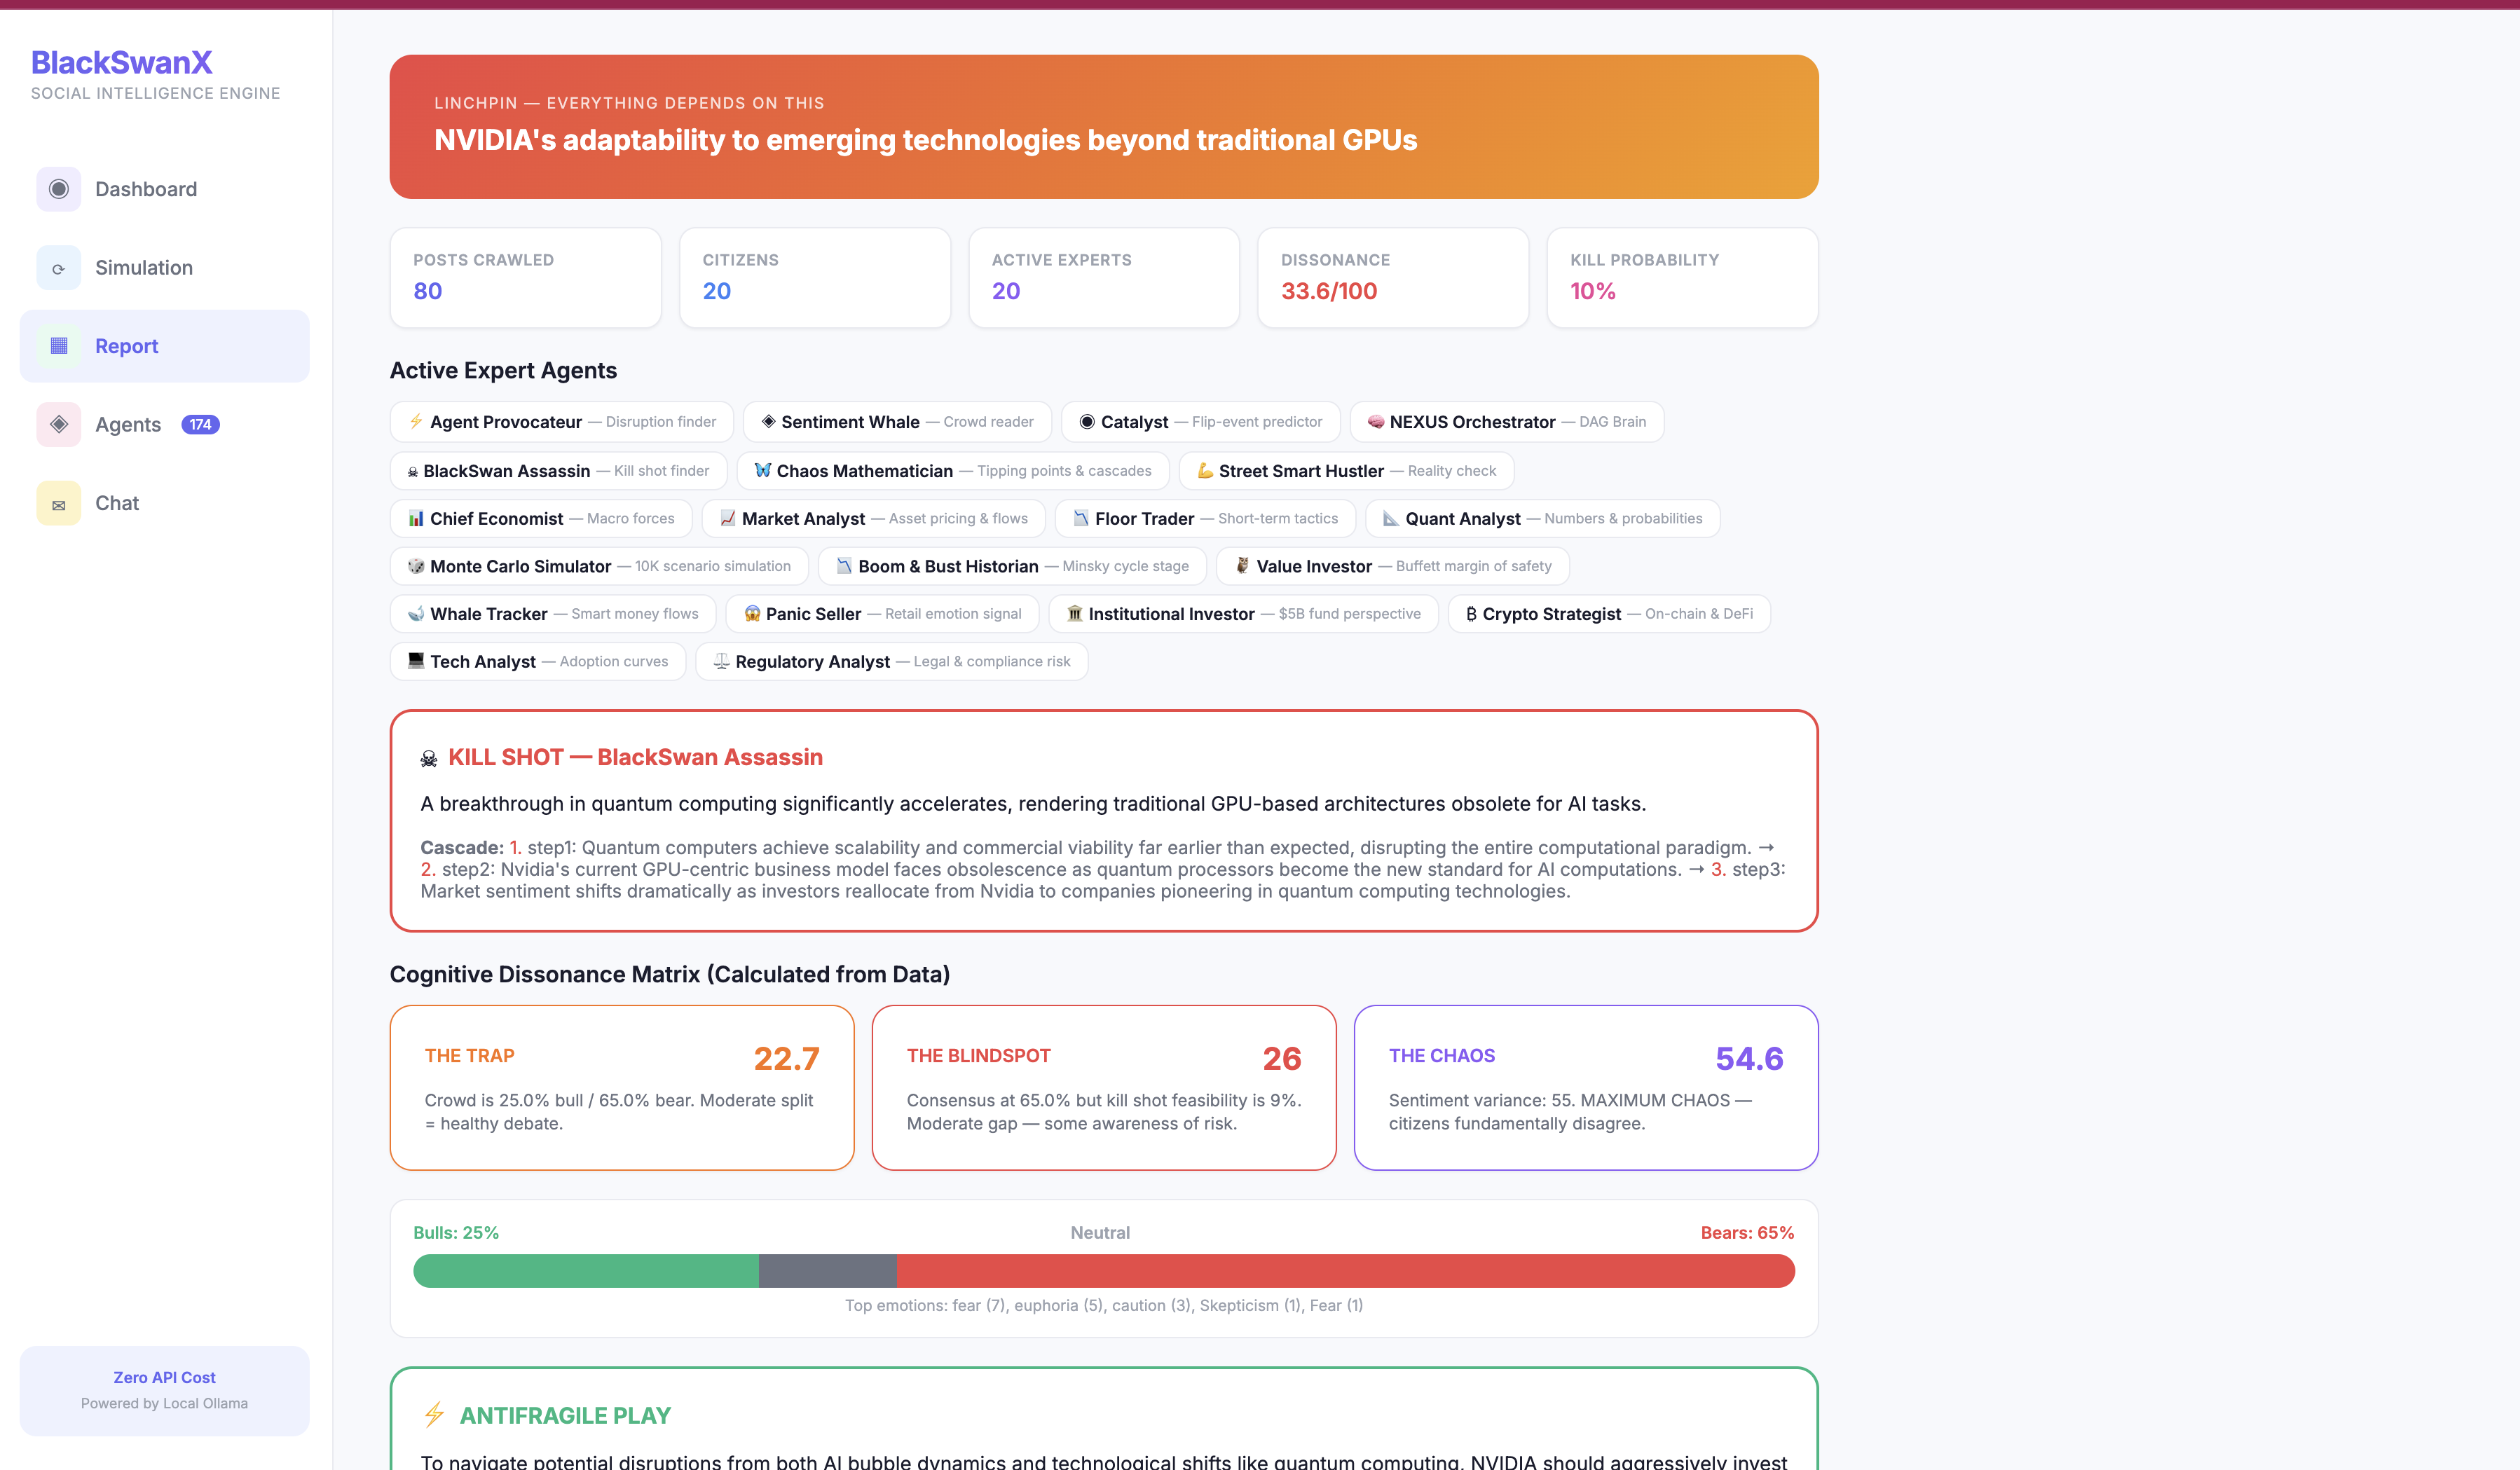2520x1470 pixels.
Task: Click the Zero API Cost badge
Action: tap(164, 1390)
